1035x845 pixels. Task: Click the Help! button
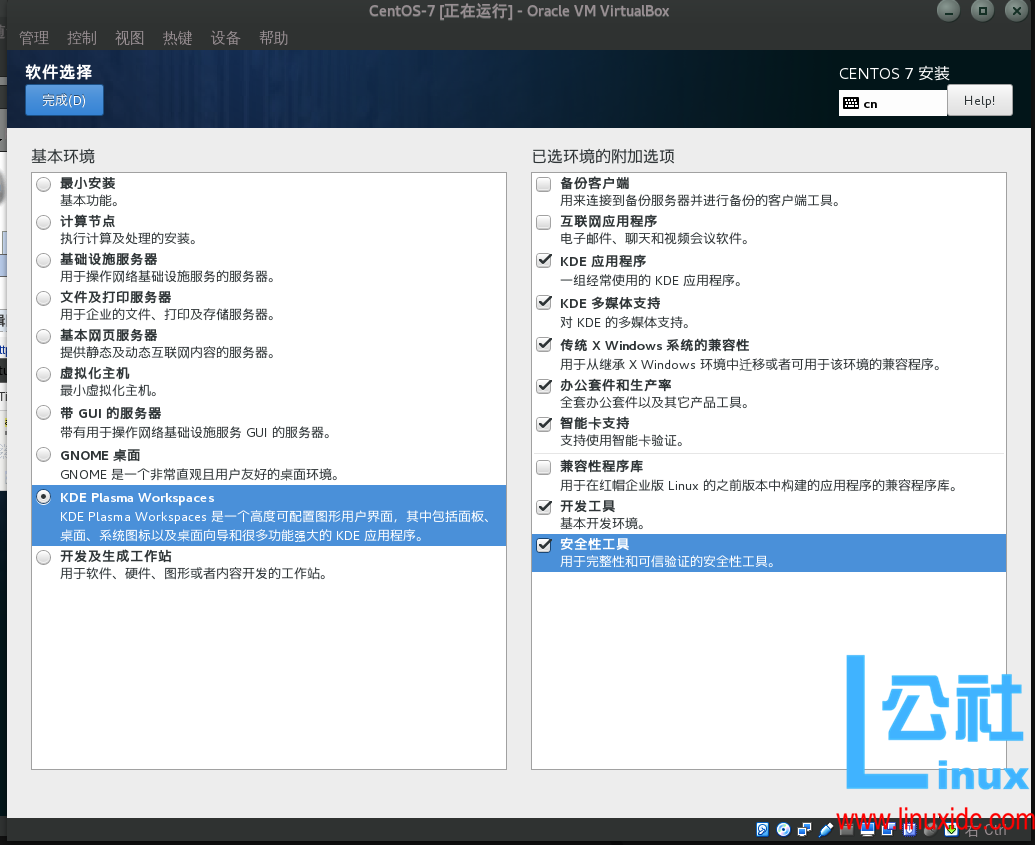tap(980, 100)
